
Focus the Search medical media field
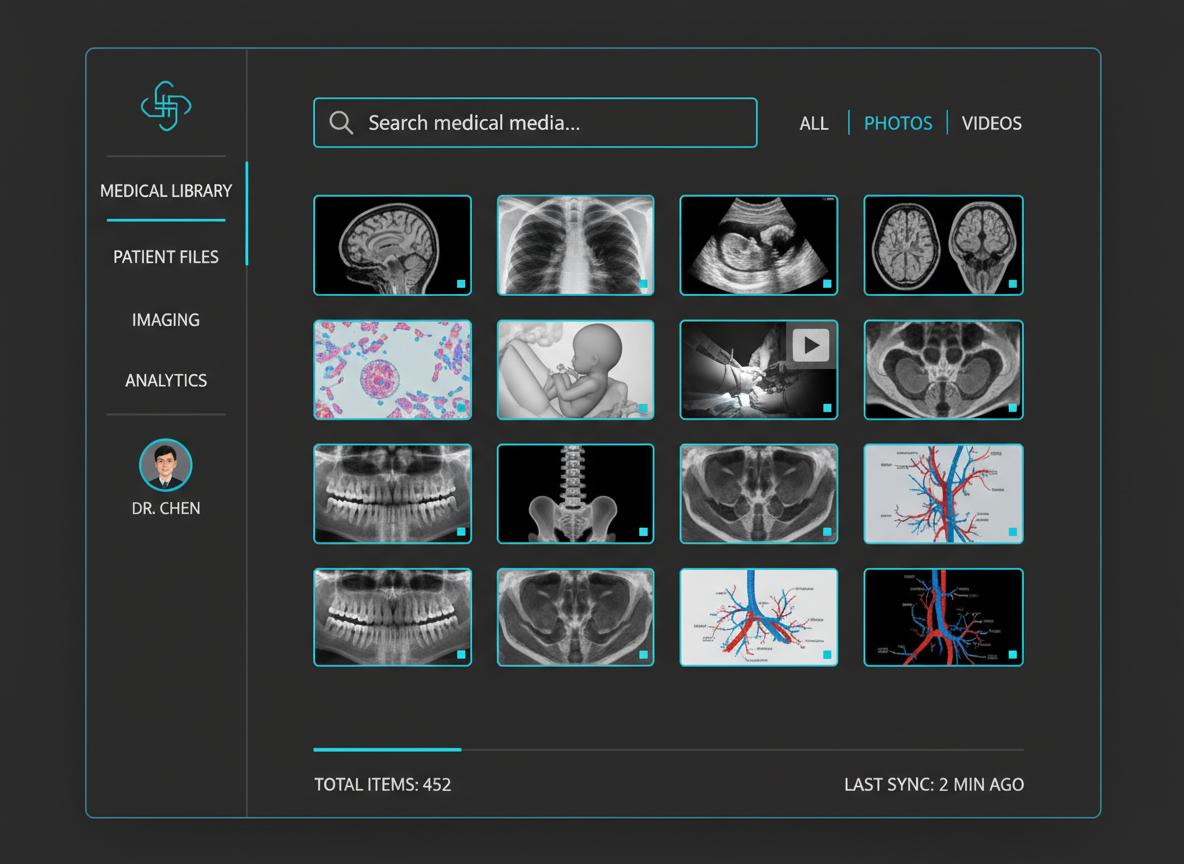550,123
